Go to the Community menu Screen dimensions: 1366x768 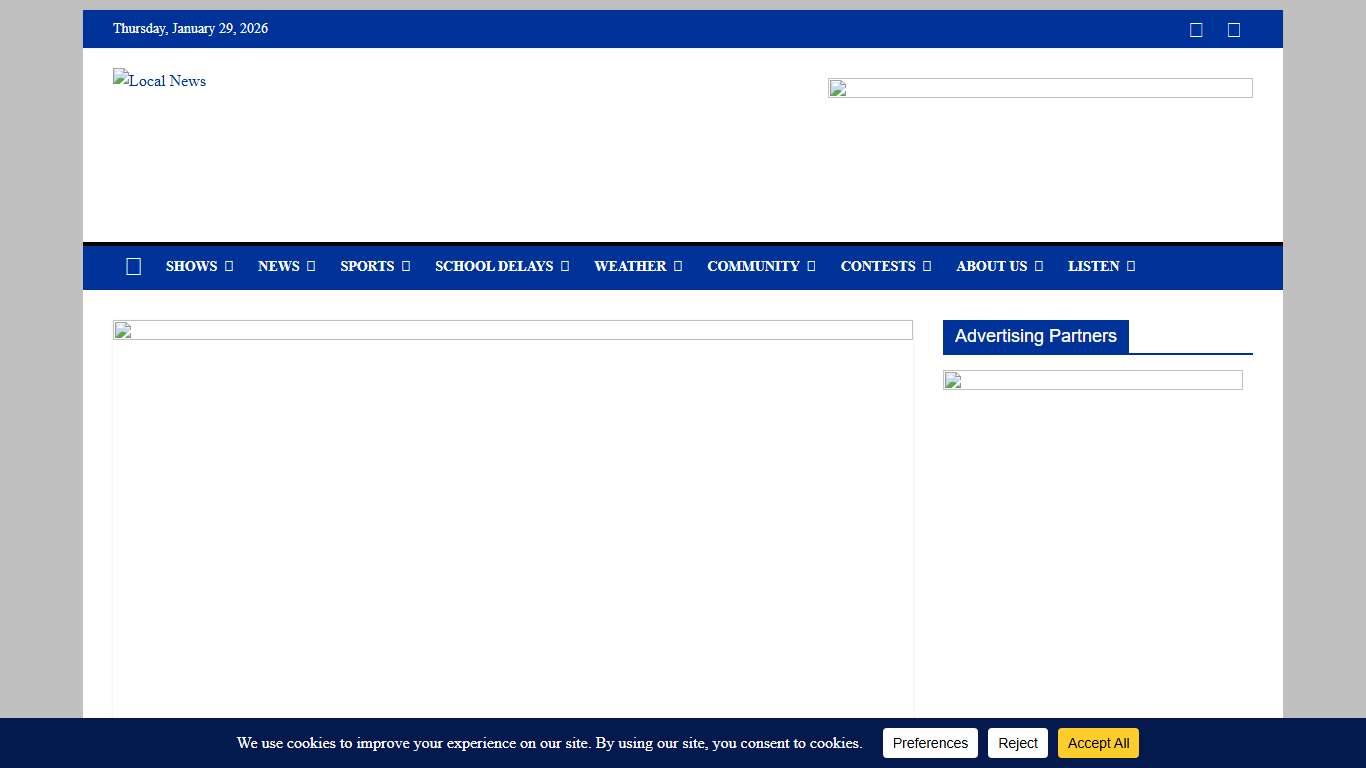[x=753, y=267]
